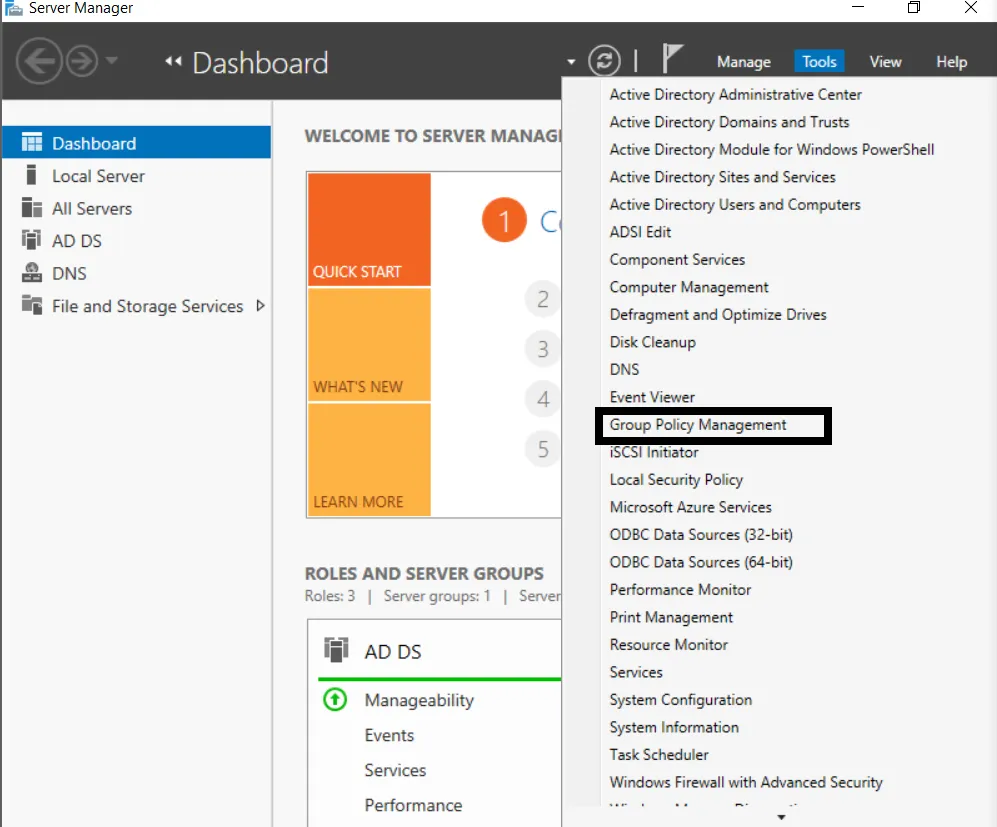Open Computer Management from Tools menu

pyautogui.click(x=689, y=287)
